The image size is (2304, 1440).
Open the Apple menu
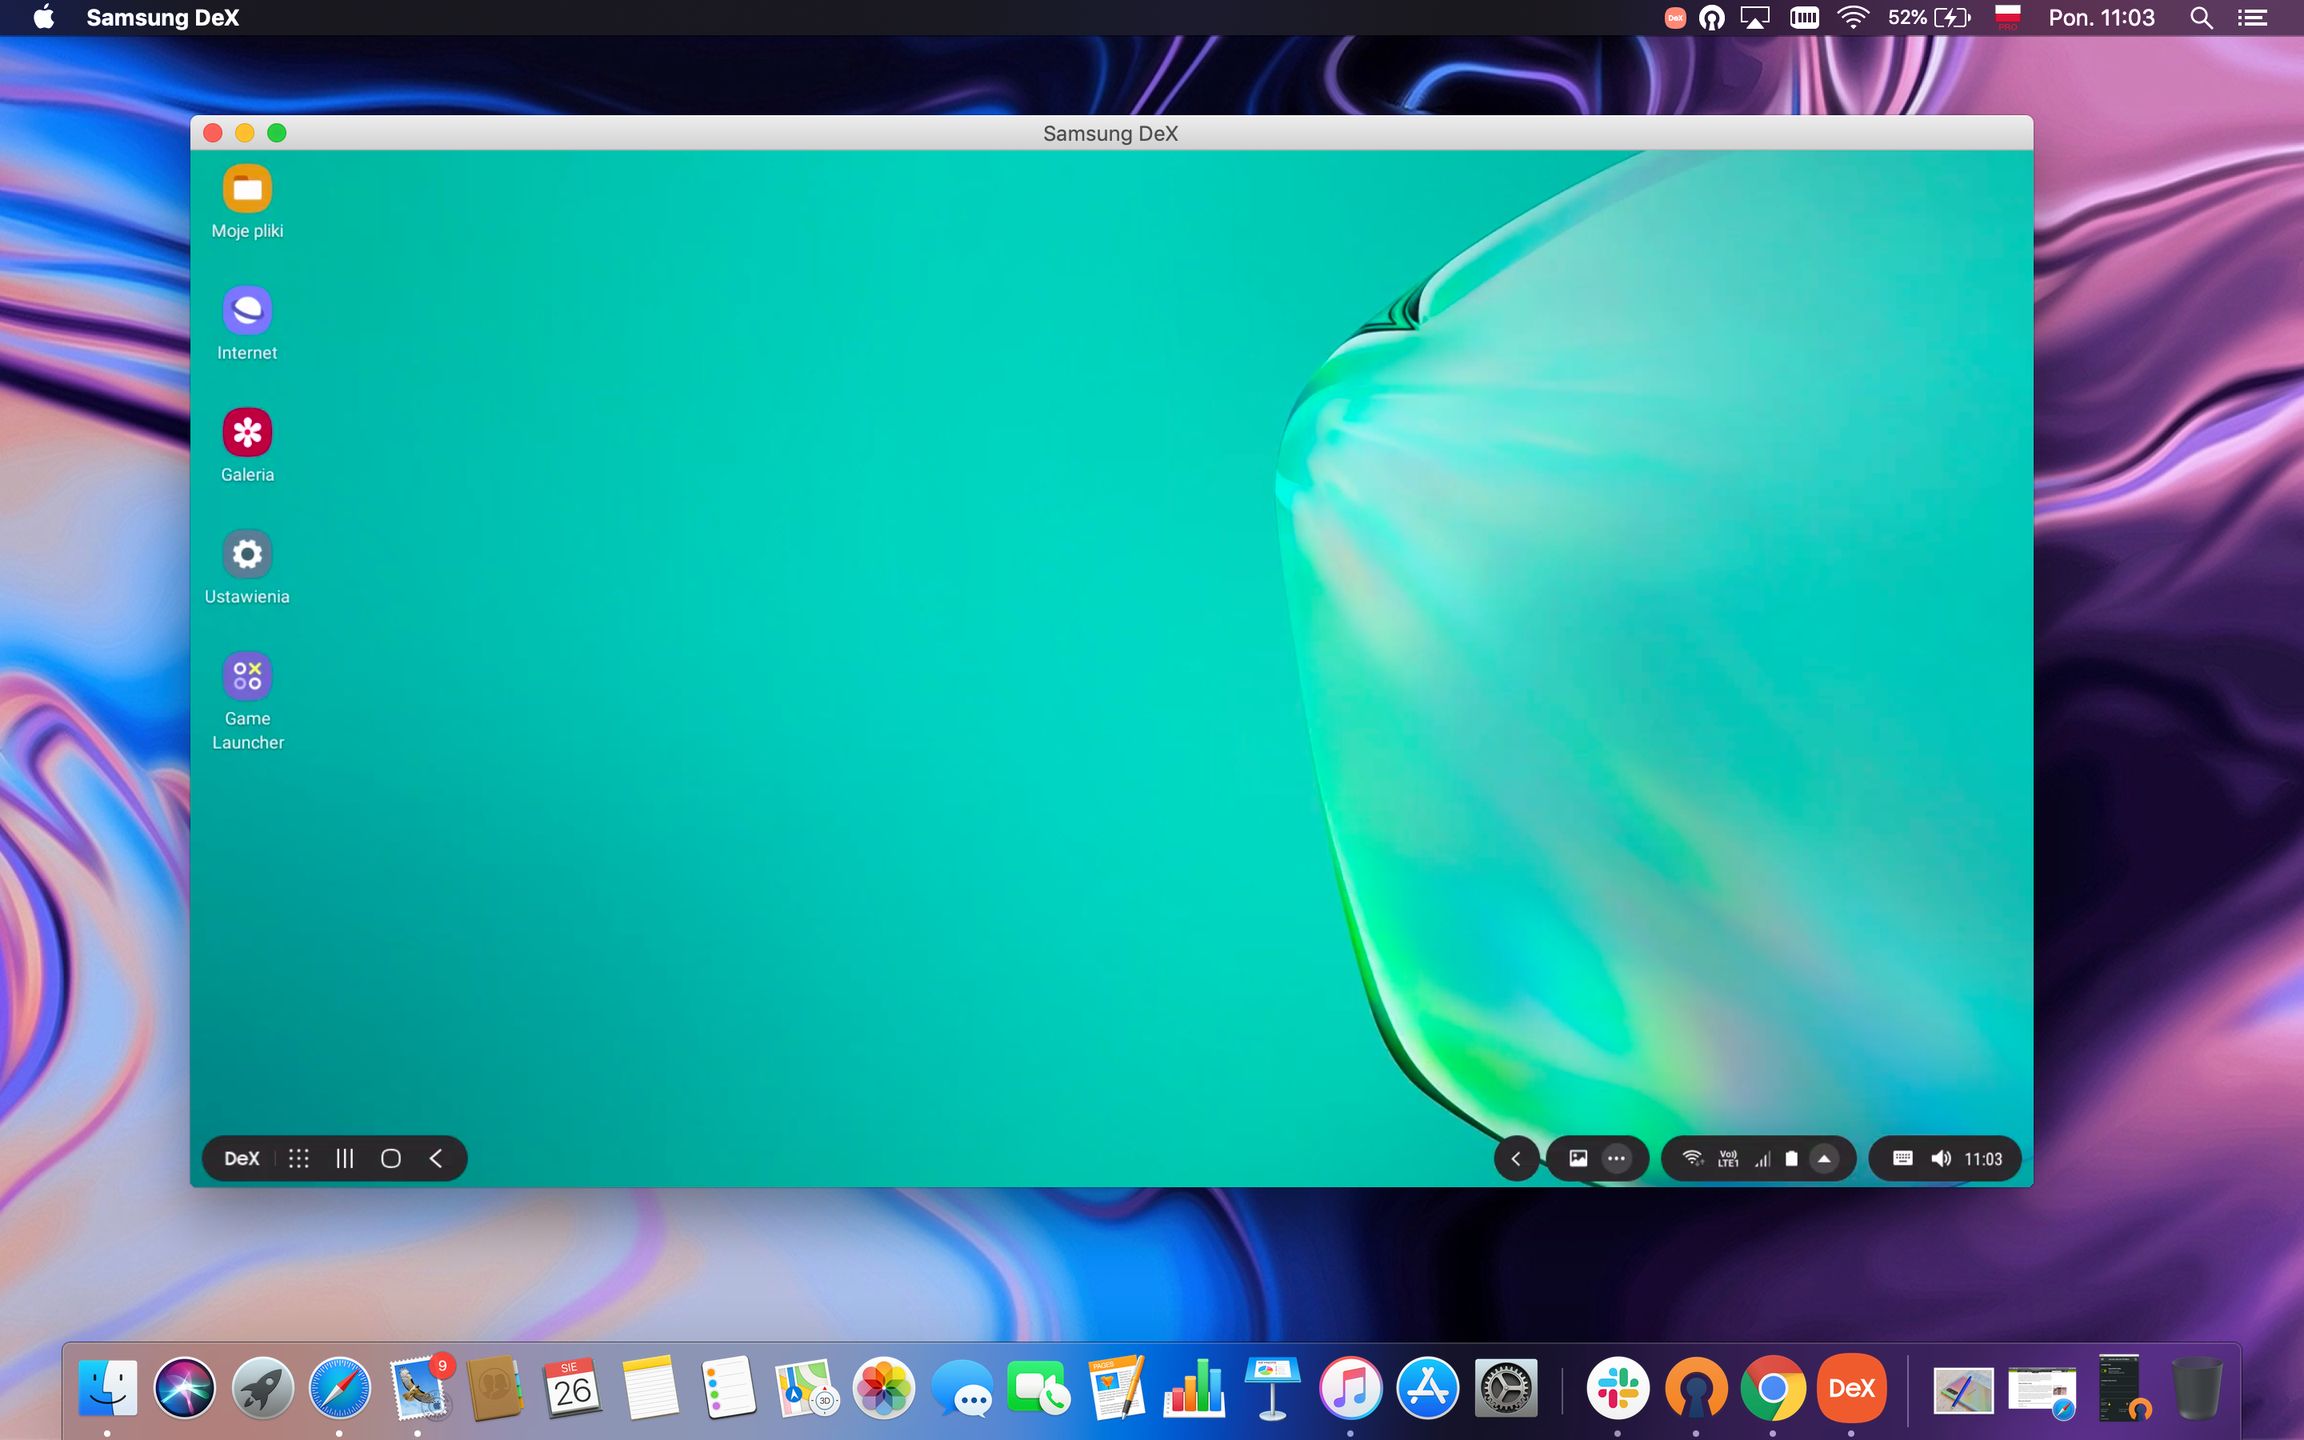coord(43,17)
